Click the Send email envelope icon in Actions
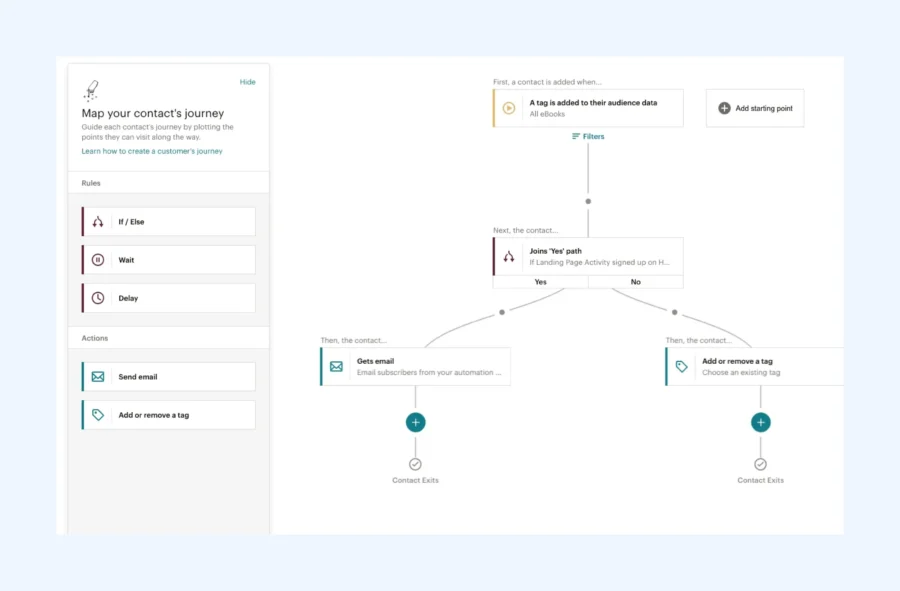The width and height of the screenshot is (900, 591). coord(98,376)
